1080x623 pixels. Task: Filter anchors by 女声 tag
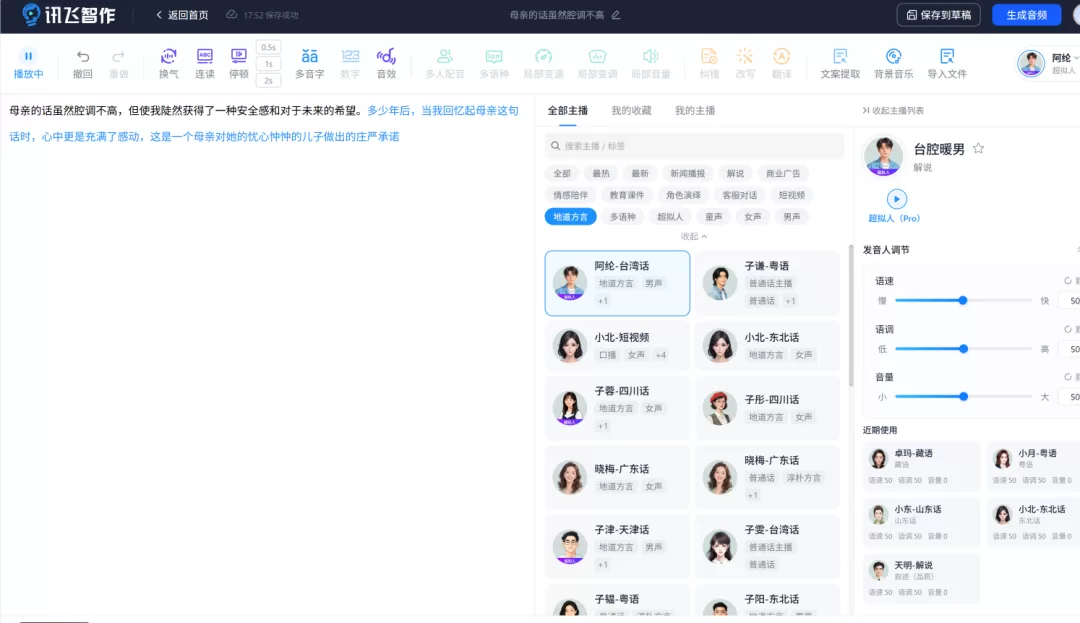pos(753,217)
